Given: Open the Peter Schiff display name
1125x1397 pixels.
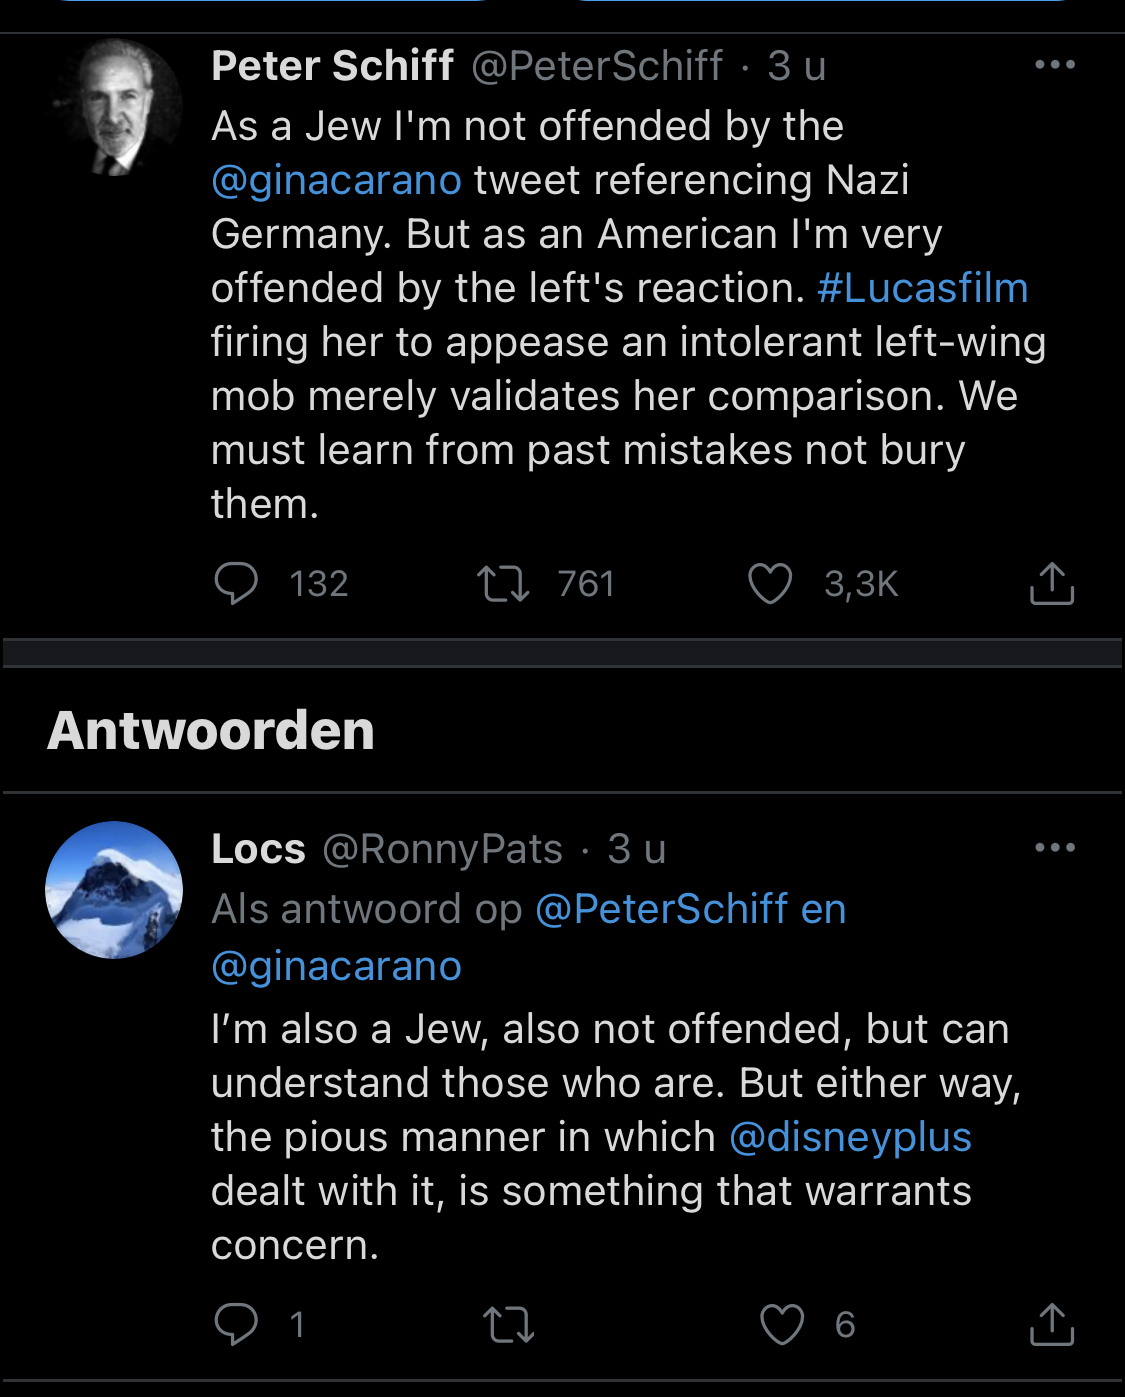Looking at the screenshot, I should [x=333, y=66].
